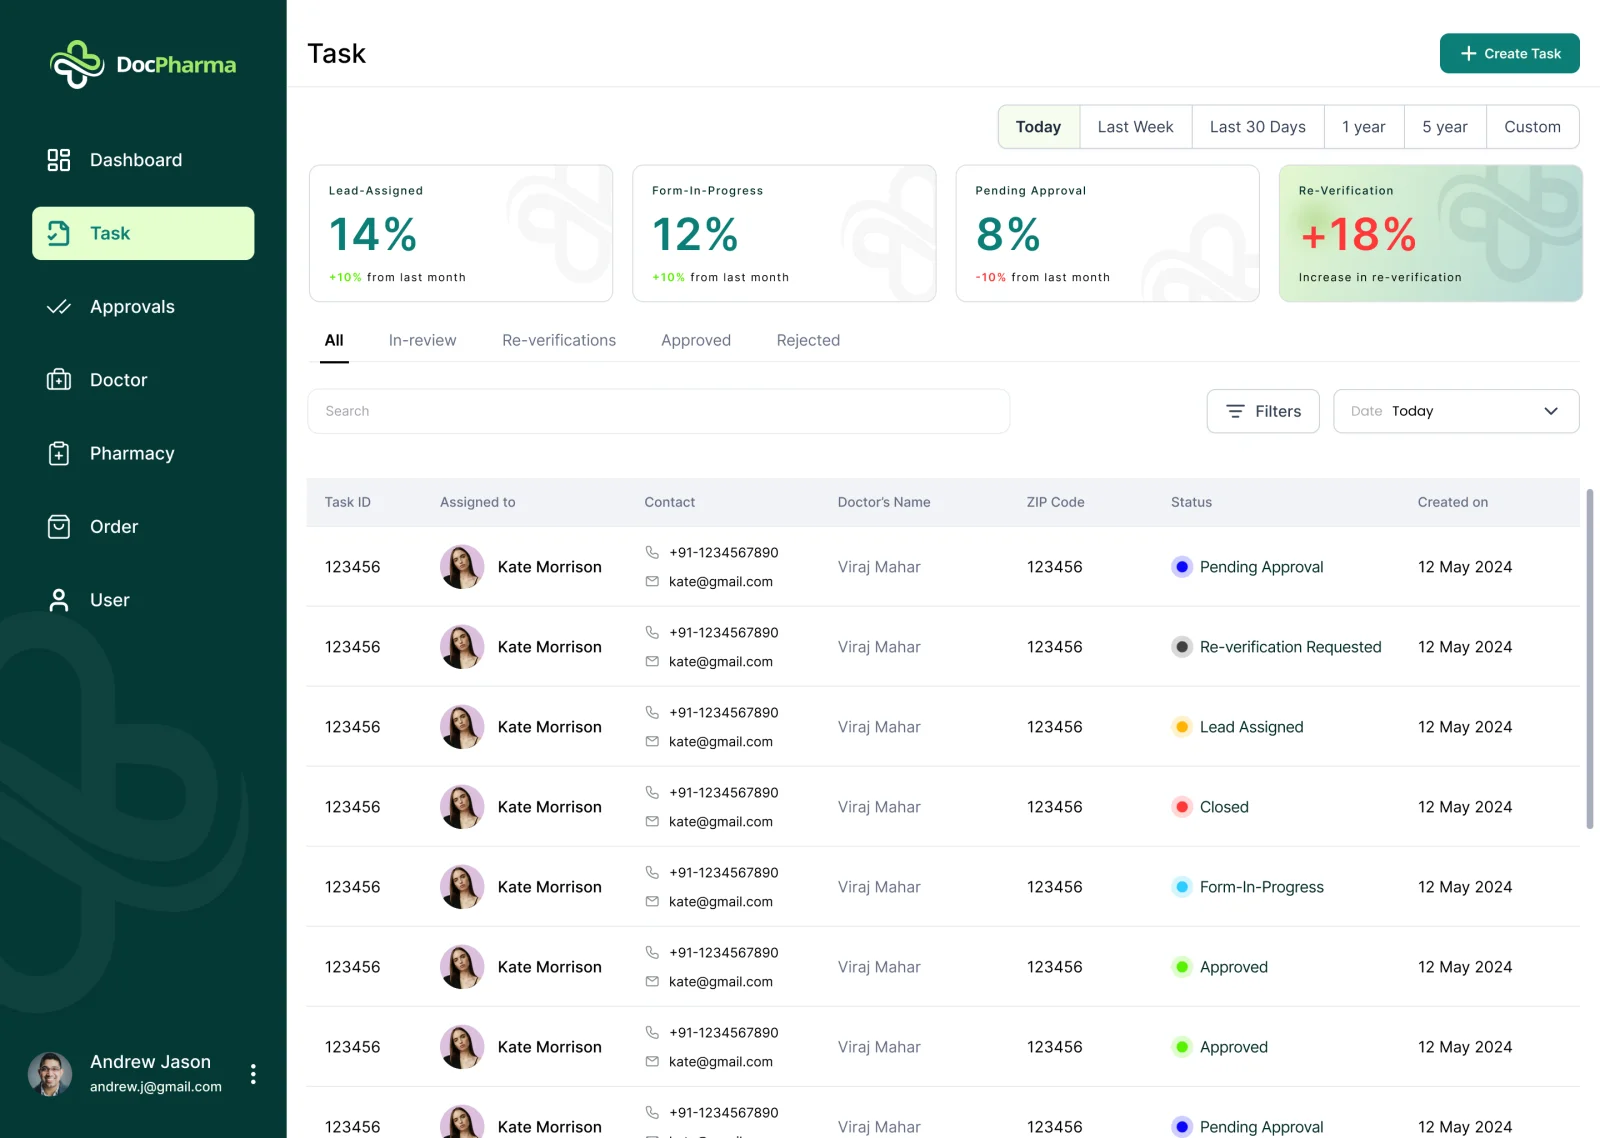Click the table vertical scrollbar

click(1589, 658)
